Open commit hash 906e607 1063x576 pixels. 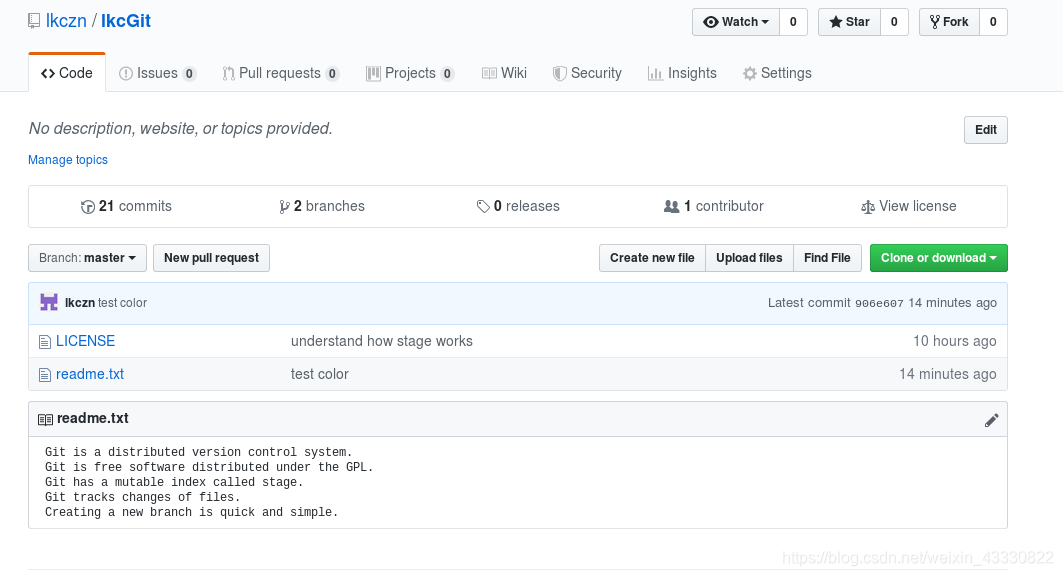click(x=879, y=304)
